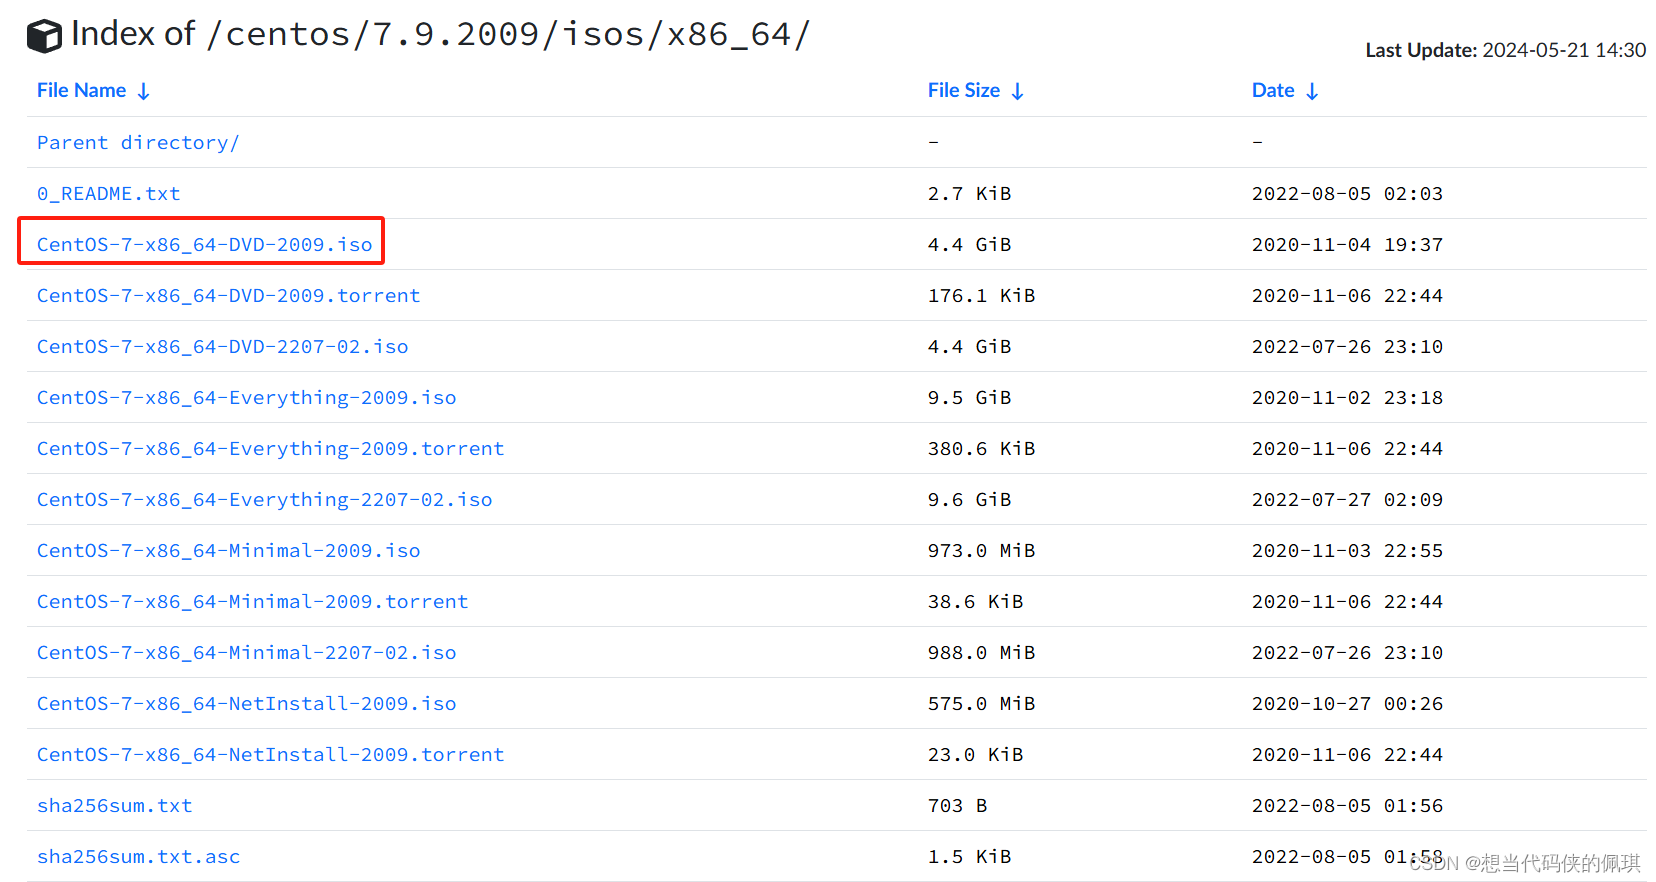
Task: Click the 1.5 KiB file size value
Action: point(969,857)
